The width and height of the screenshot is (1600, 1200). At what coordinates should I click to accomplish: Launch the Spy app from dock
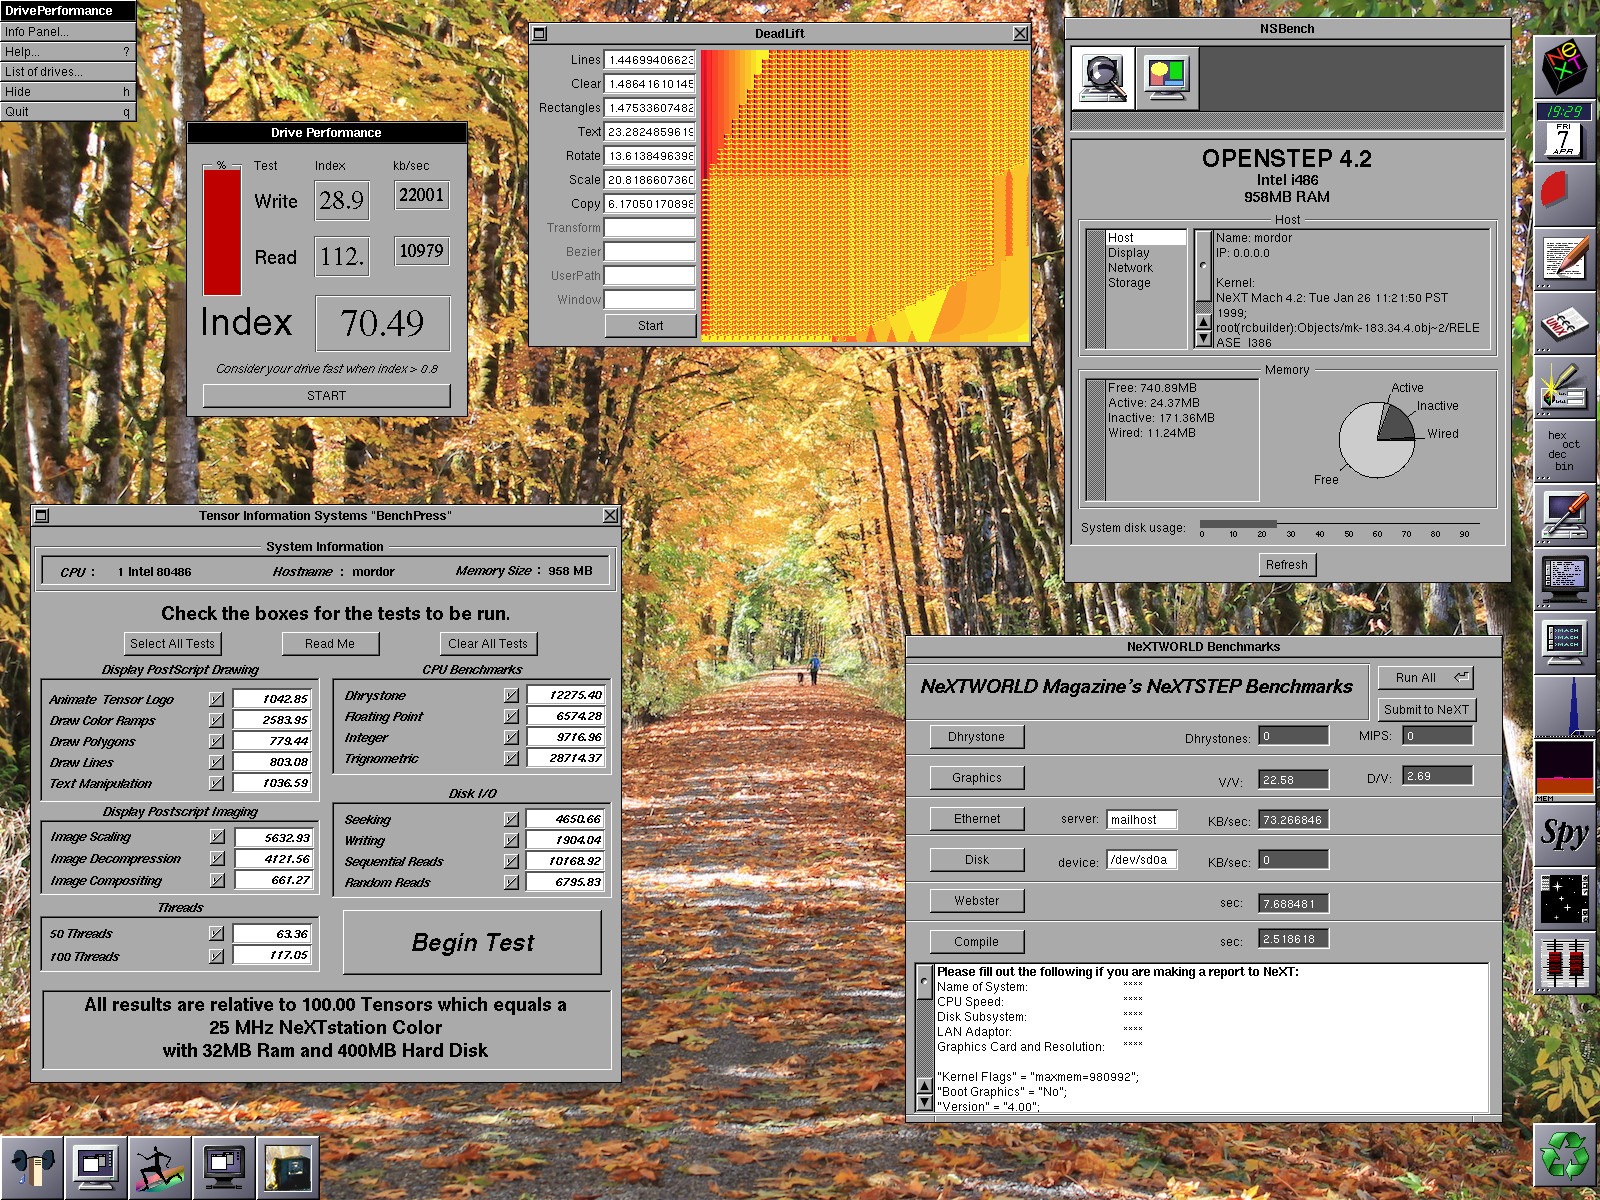pos(1565,833)
